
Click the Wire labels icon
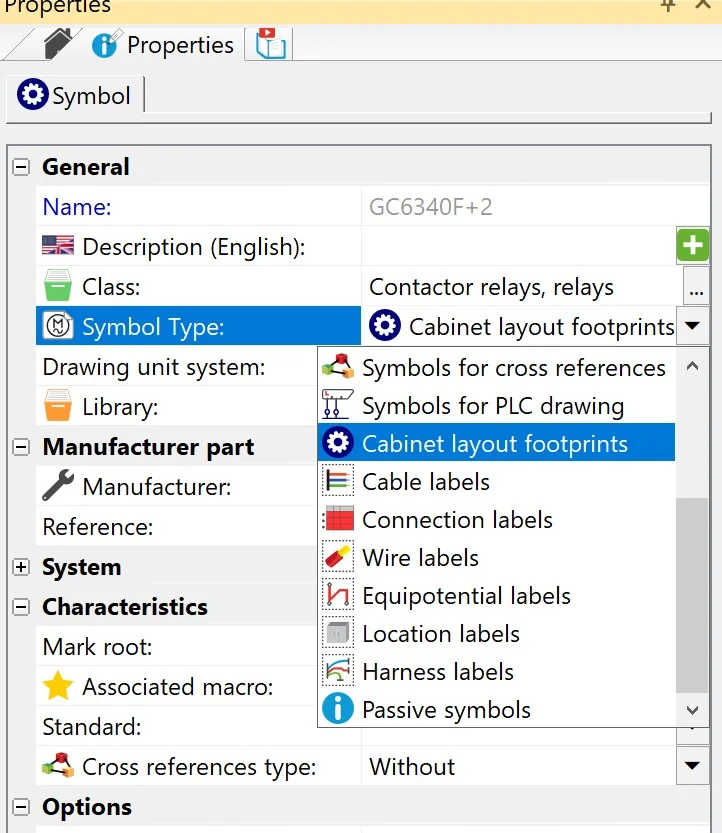click(338, 558)
